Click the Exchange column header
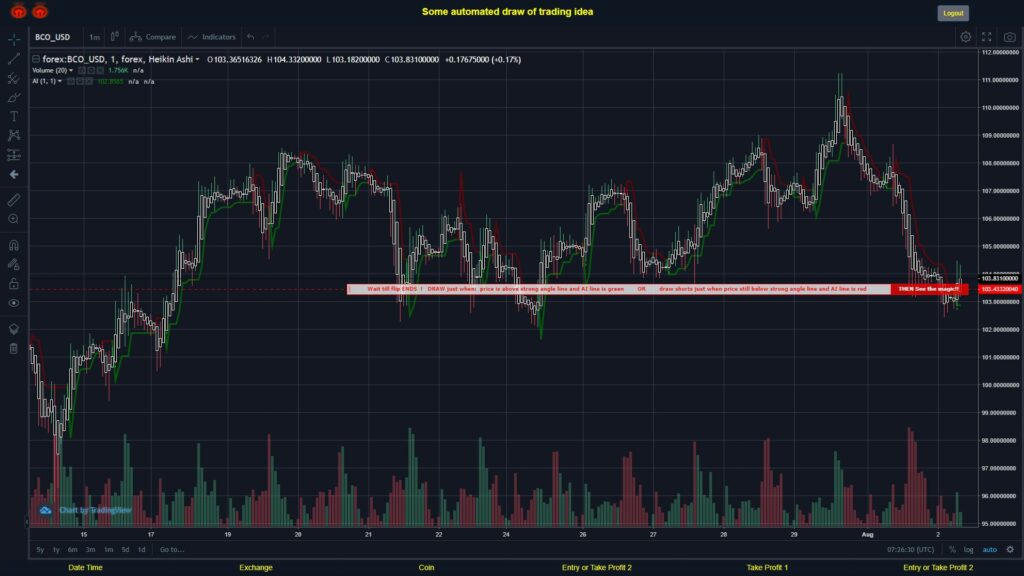This screenshot has height=576, width=1024. click(256, 568)
